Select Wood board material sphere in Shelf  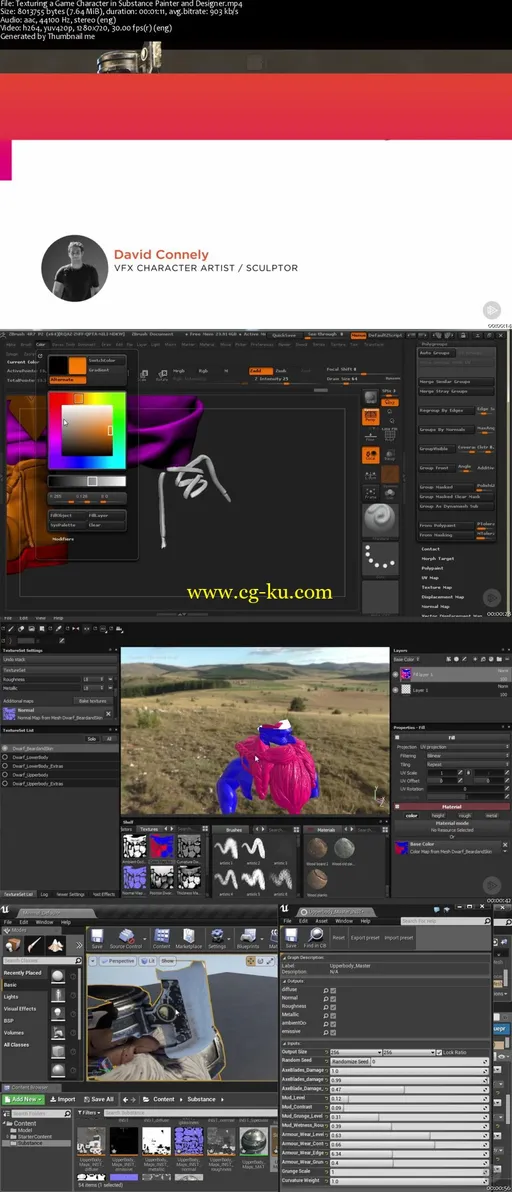click(317, 849)
